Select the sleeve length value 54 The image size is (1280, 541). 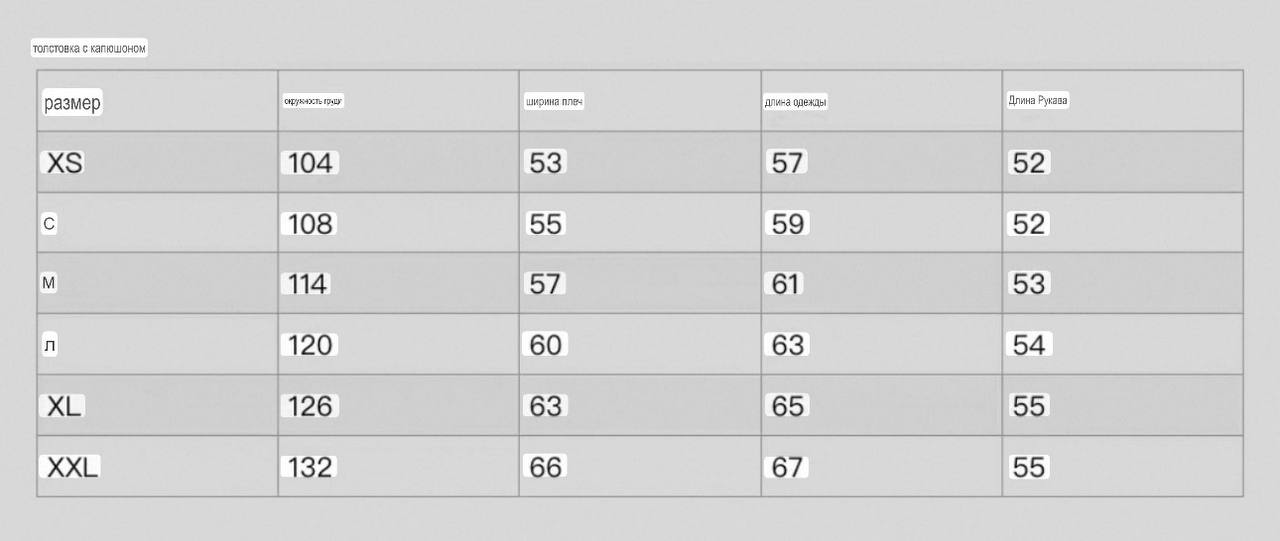(x=1029, y=345)
